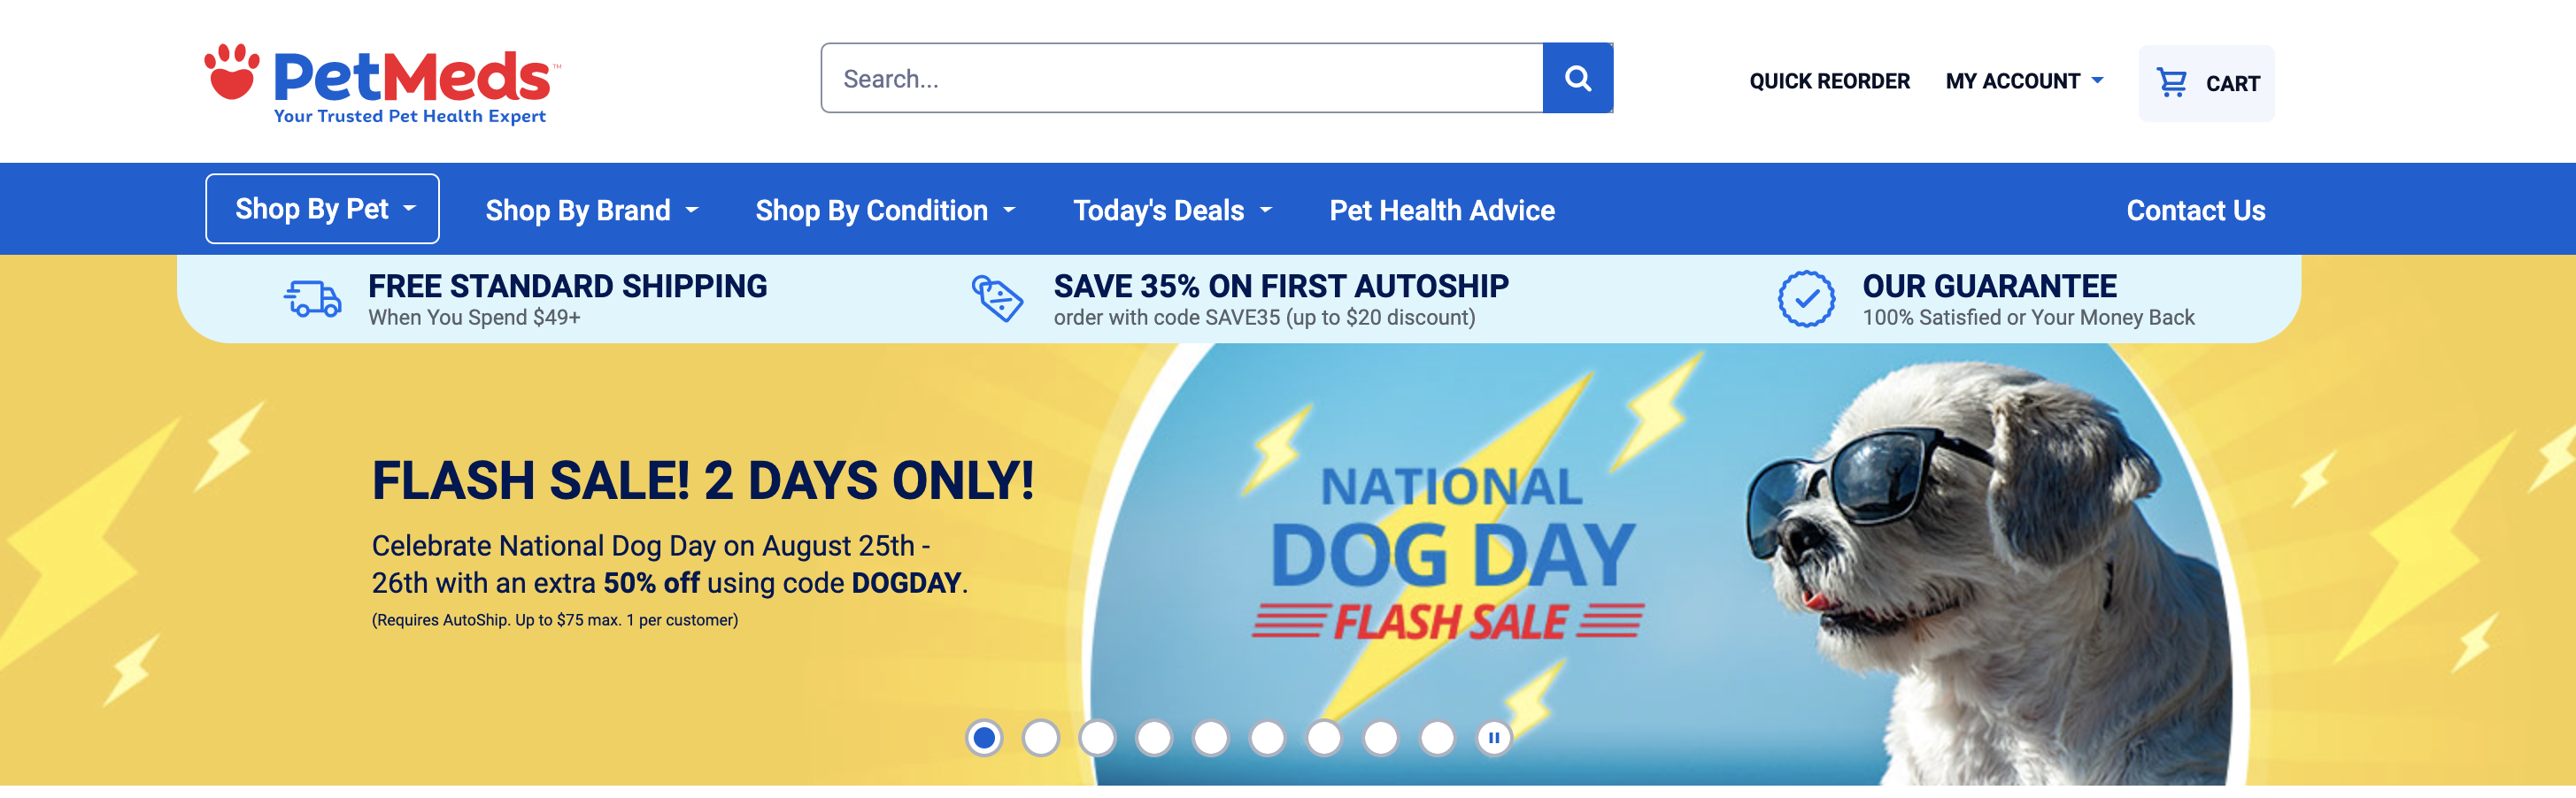Image resolution: width=2576 pixels, height=798 pixels.
Task: Select the fifth carousel slide dot
Action: (1211, 738)
